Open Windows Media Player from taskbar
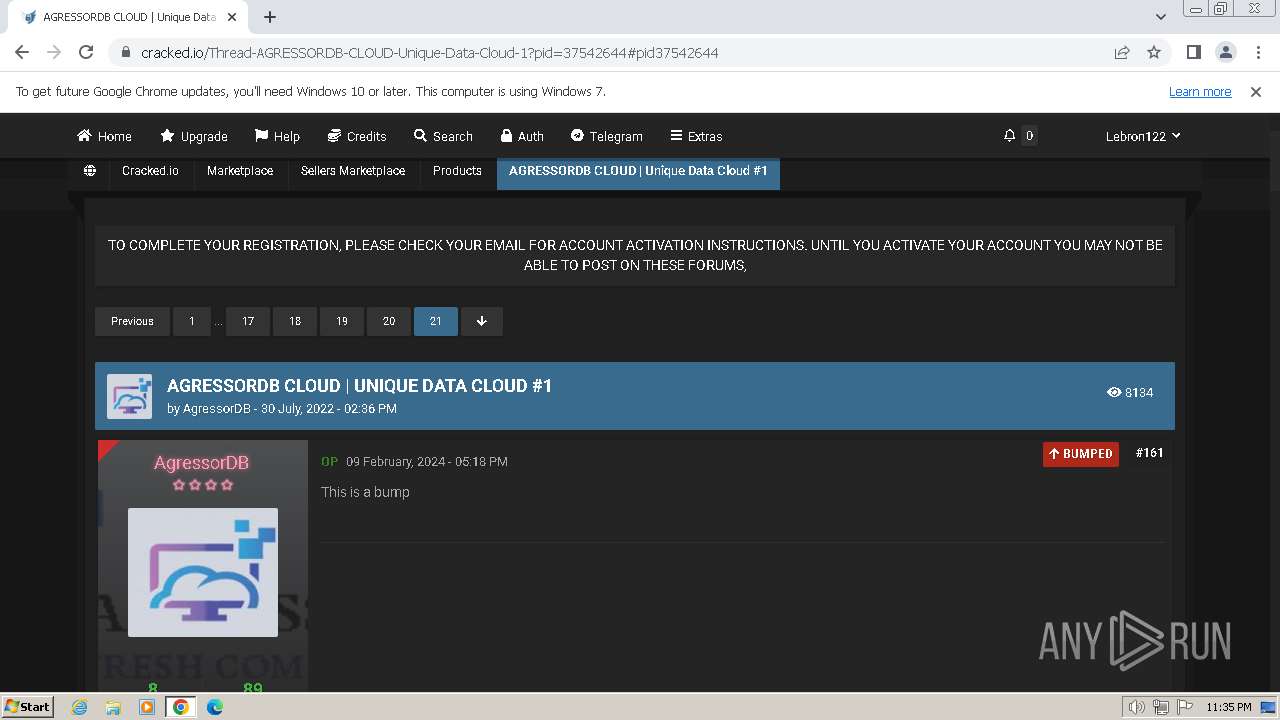Screen dimensions: 1280x720 (x=147, y=707)
